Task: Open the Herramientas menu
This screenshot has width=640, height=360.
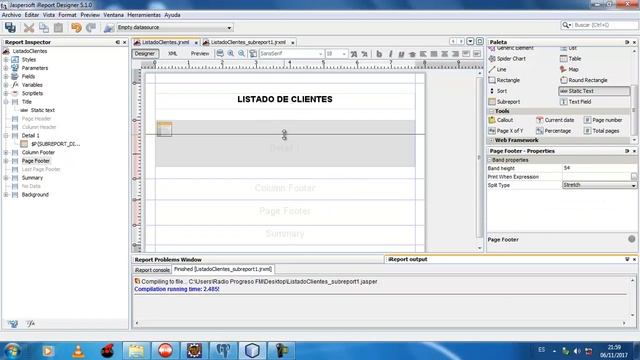Action: point(144,15)
